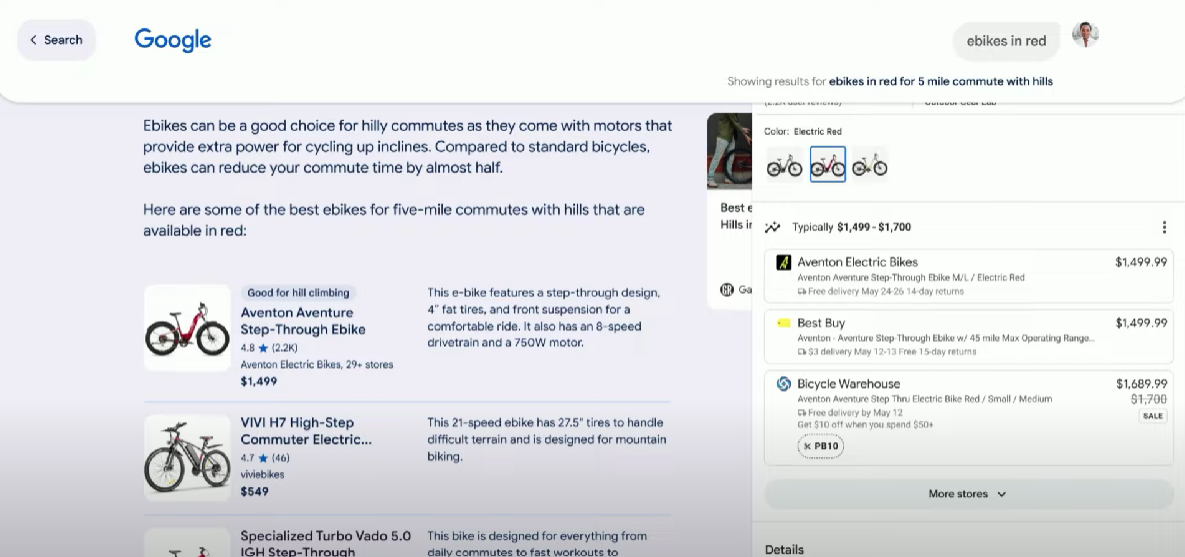Open the user profile avatar
The width and height of the screenshot is (1185, 557).
point(1085,34)
